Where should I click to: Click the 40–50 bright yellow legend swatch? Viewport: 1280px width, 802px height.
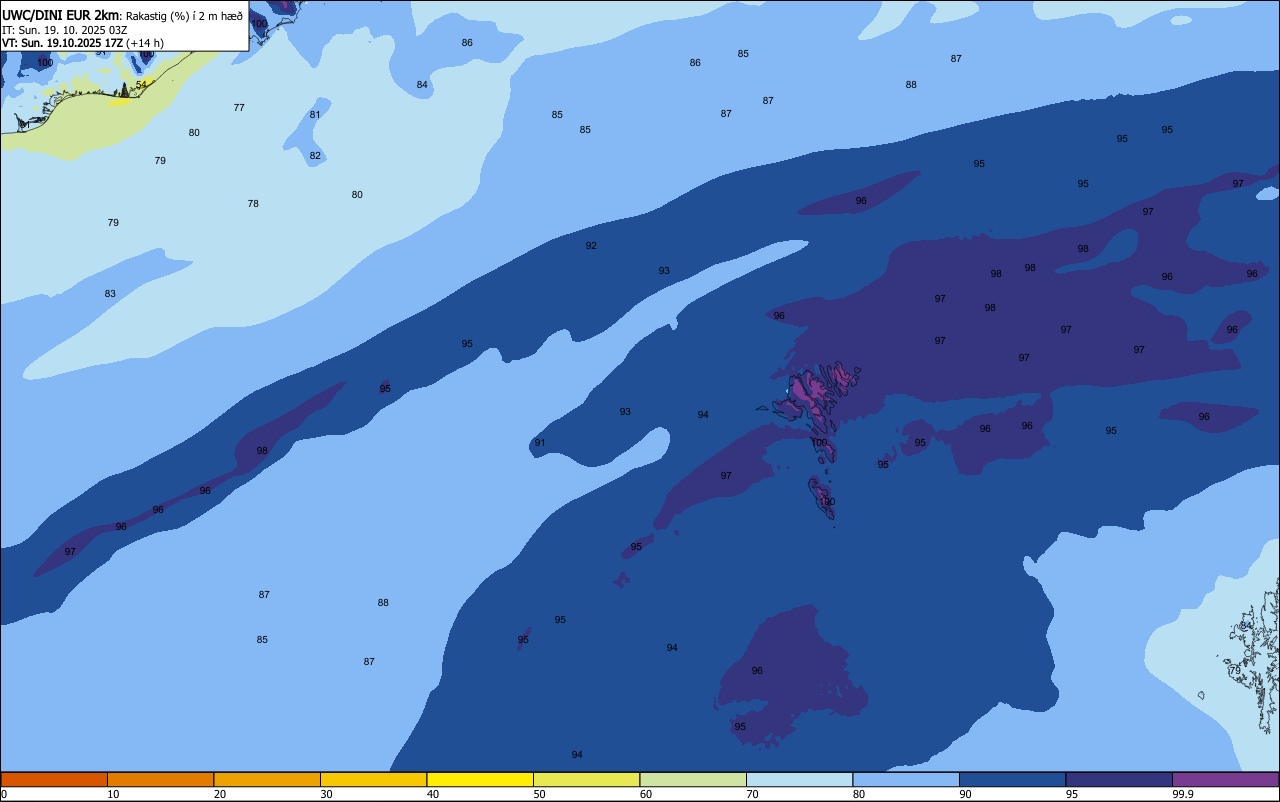(480, 779)
